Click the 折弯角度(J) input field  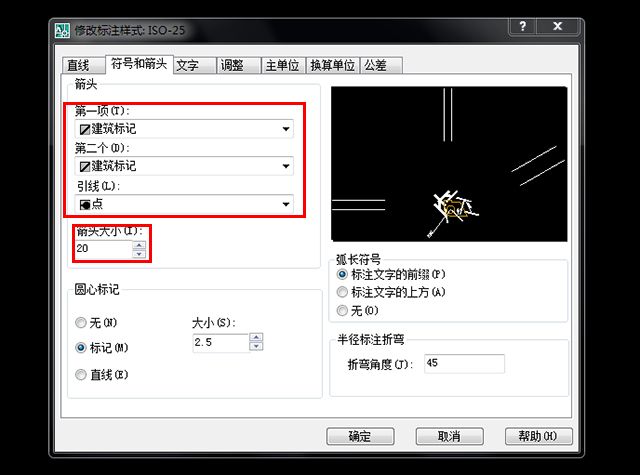click(x=464, y=364)
